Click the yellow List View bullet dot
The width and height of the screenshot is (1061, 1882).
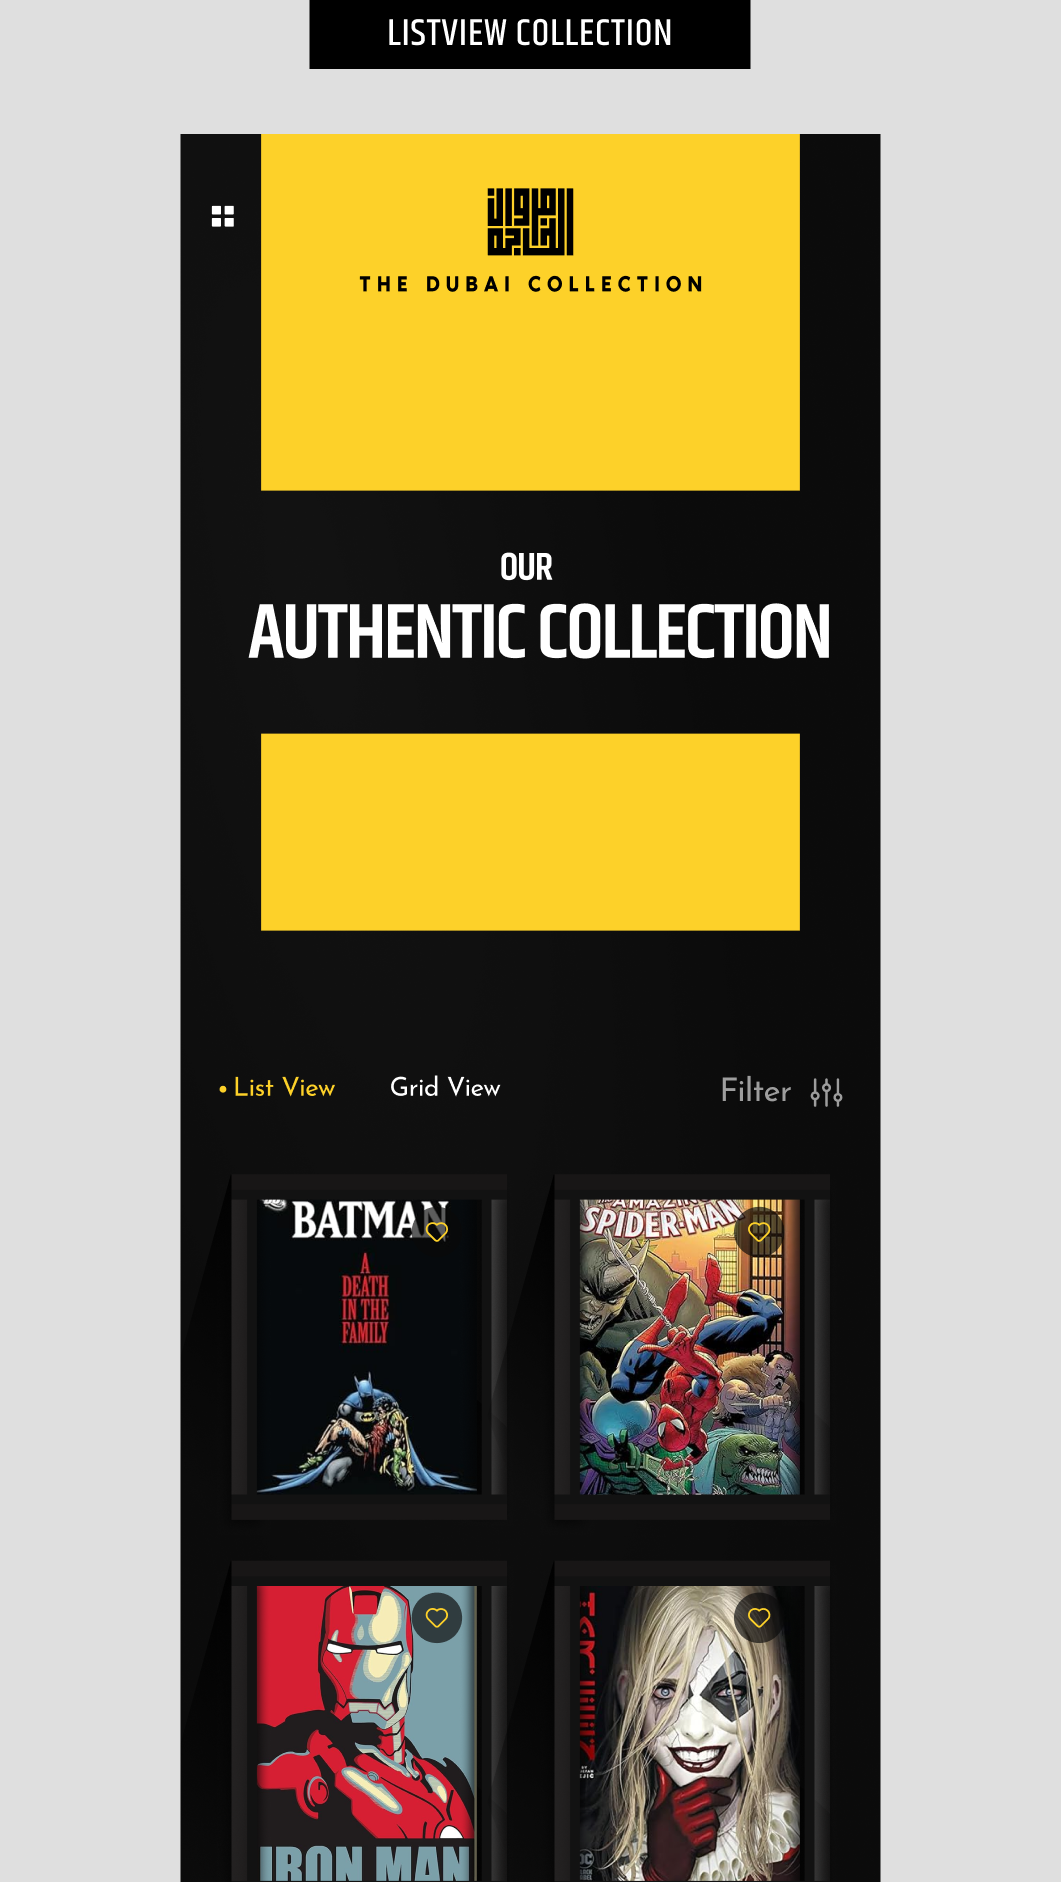(223, 1089)
